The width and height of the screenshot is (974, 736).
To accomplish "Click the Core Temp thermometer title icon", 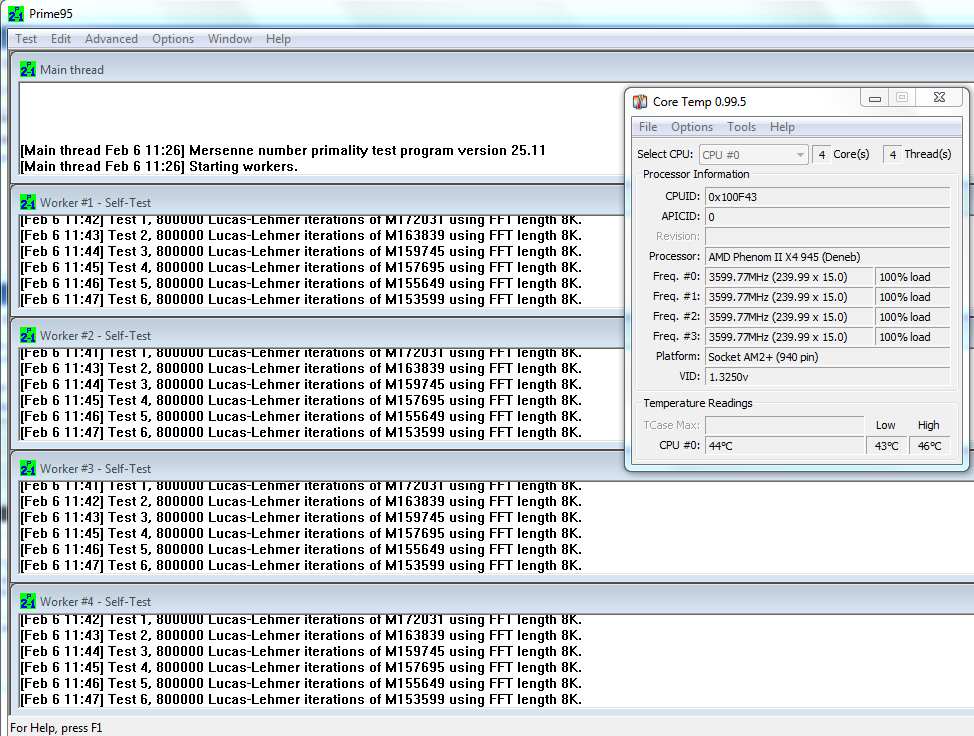I will point(640,101).
